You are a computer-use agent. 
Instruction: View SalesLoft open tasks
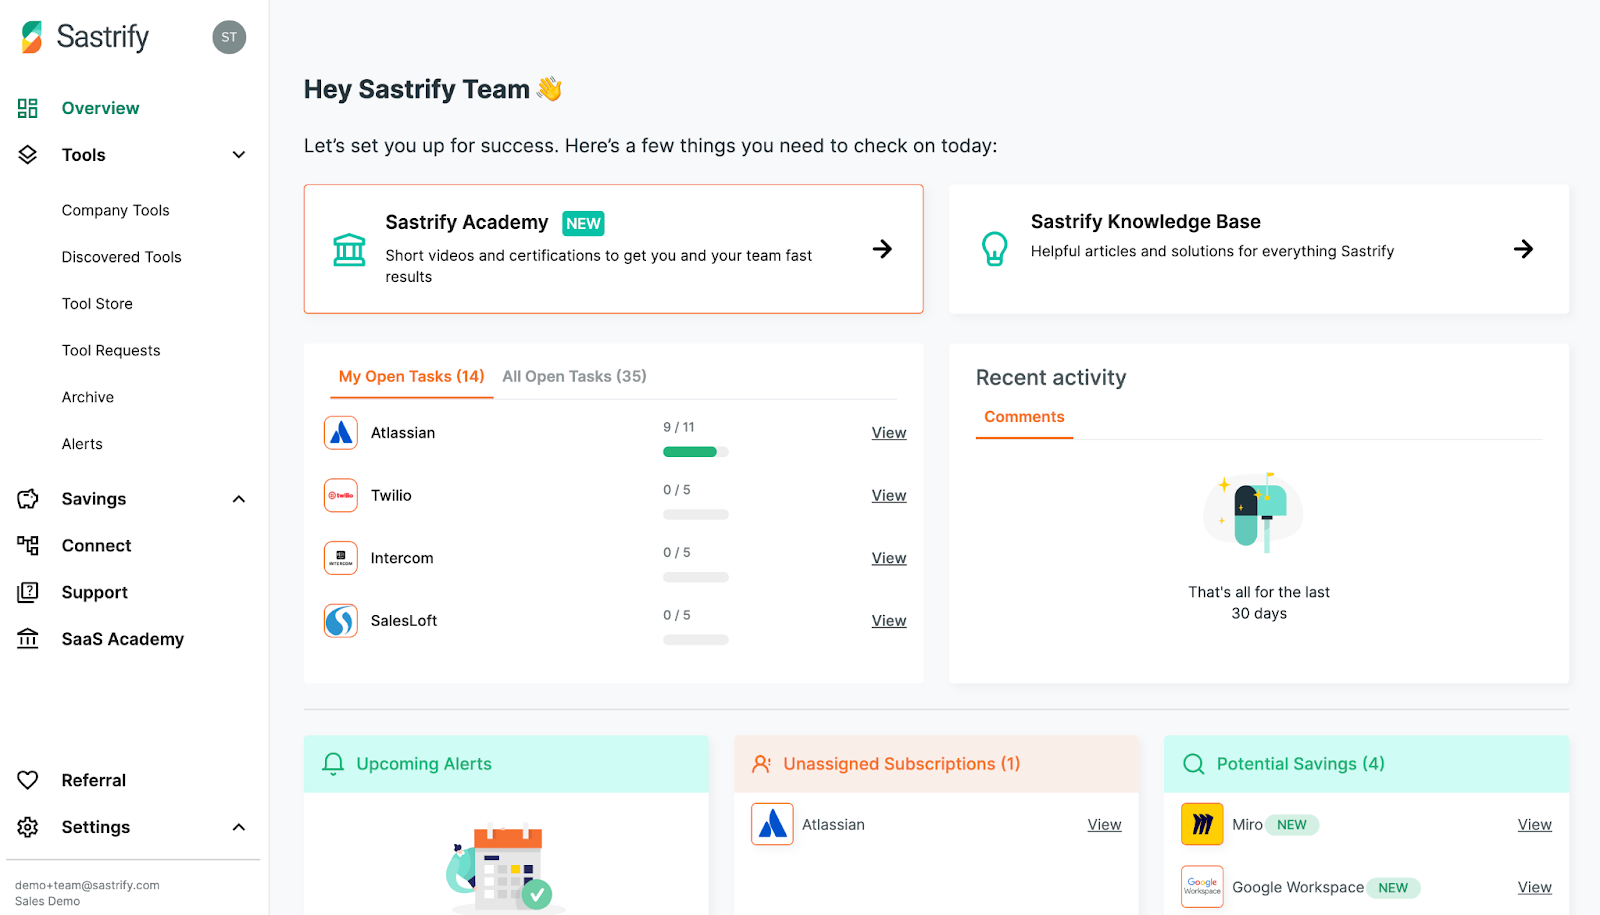(889, 621)
